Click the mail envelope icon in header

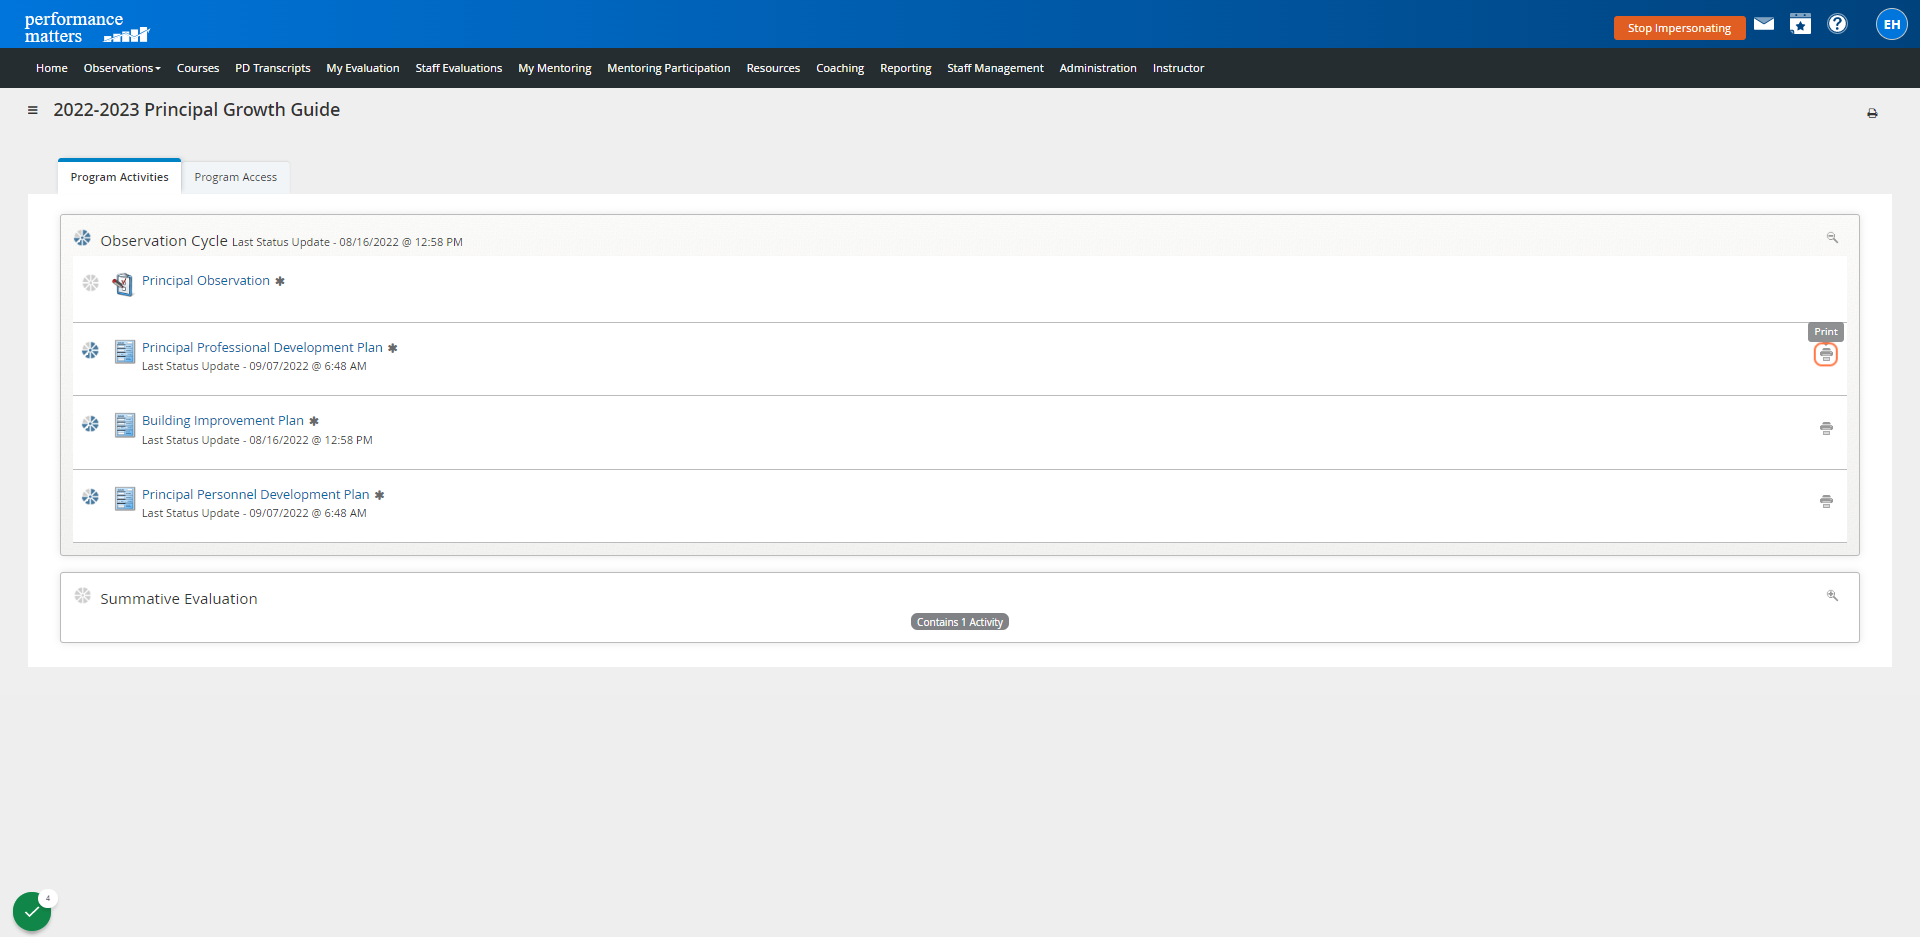click(x=1764, y=24)
